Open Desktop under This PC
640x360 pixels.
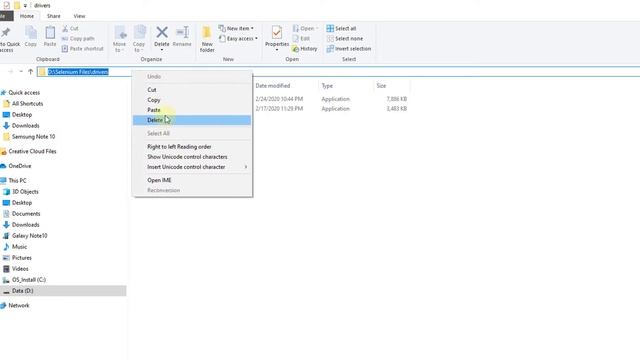[x=22, y=202]
